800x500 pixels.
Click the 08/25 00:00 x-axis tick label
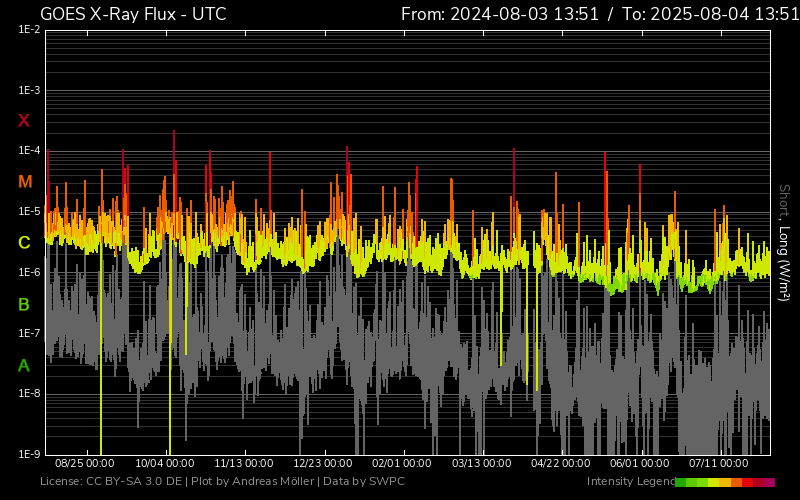click(x=84, y=464)
